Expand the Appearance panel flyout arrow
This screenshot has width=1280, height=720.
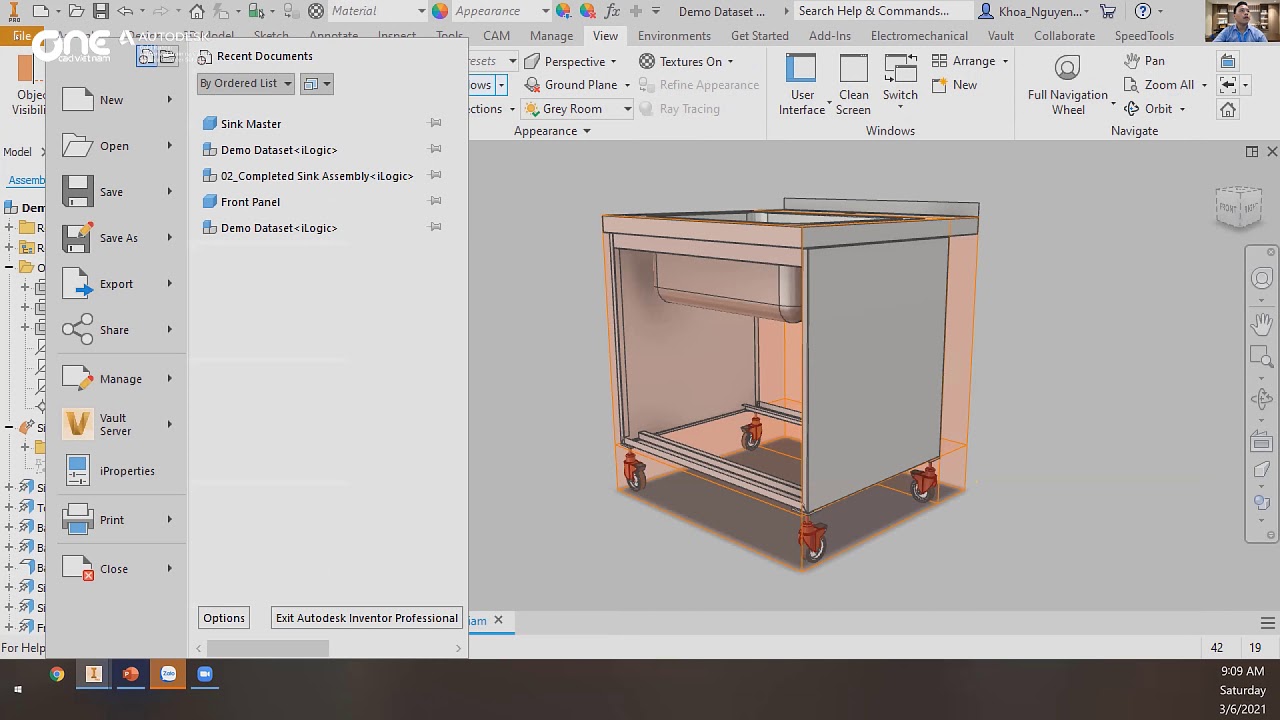click(x=587, y=131)
